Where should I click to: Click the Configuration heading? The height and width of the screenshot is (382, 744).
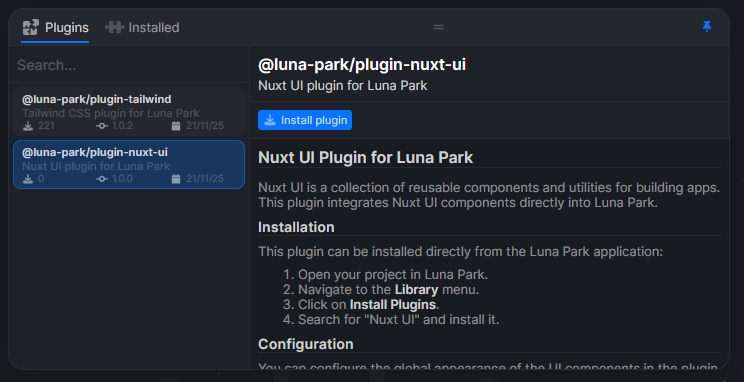point(306,344)
